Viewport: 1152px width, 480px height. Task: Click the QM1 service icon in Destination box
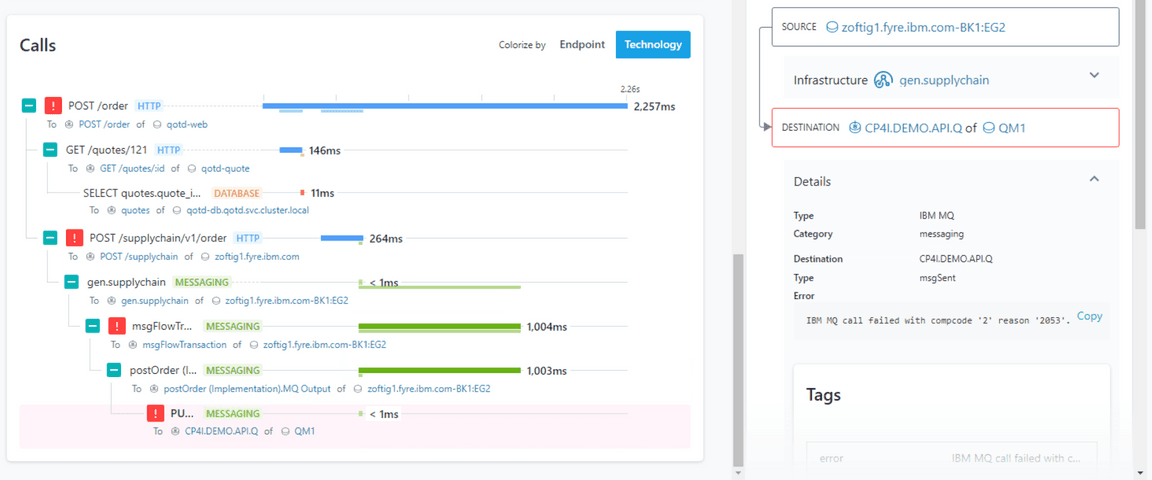(x=989, y=128)
